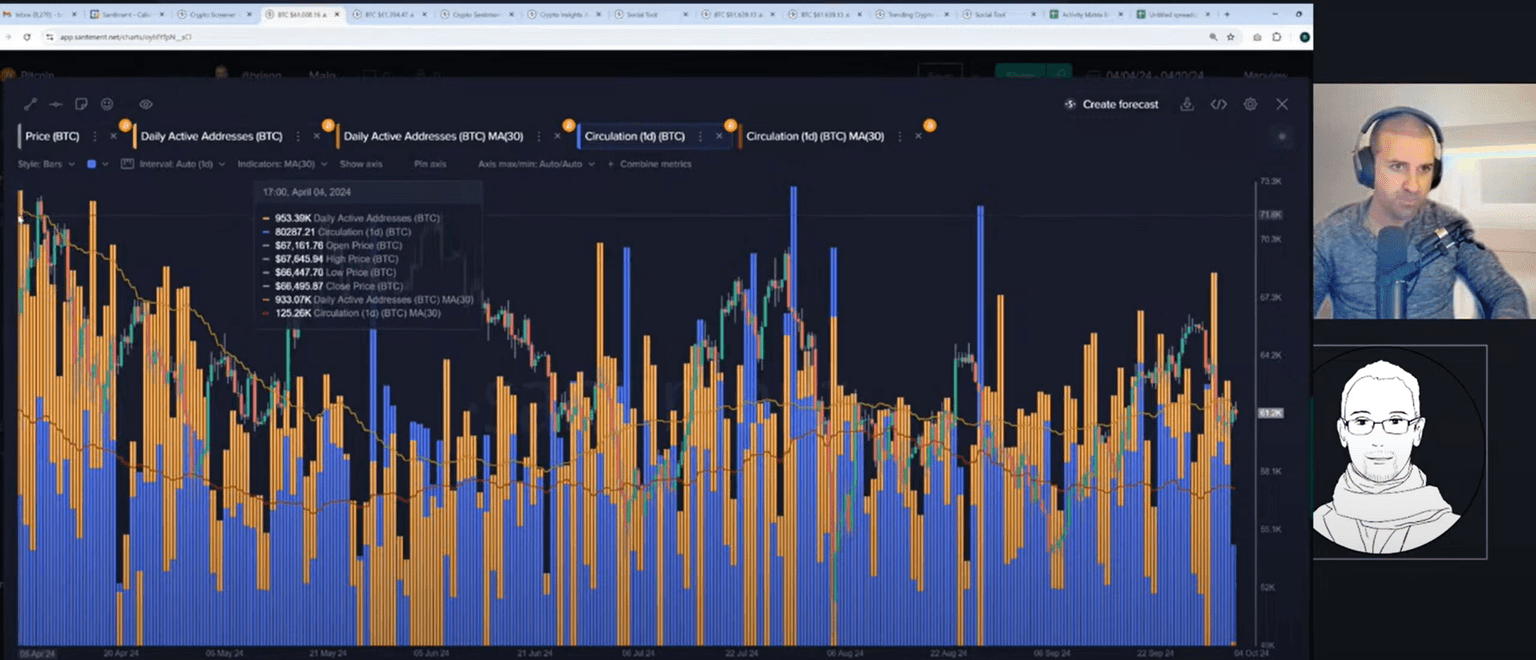The width and height of the screenshot is (1536, 660).
Task: Toggle Show axis option
Action: point(360,164)
